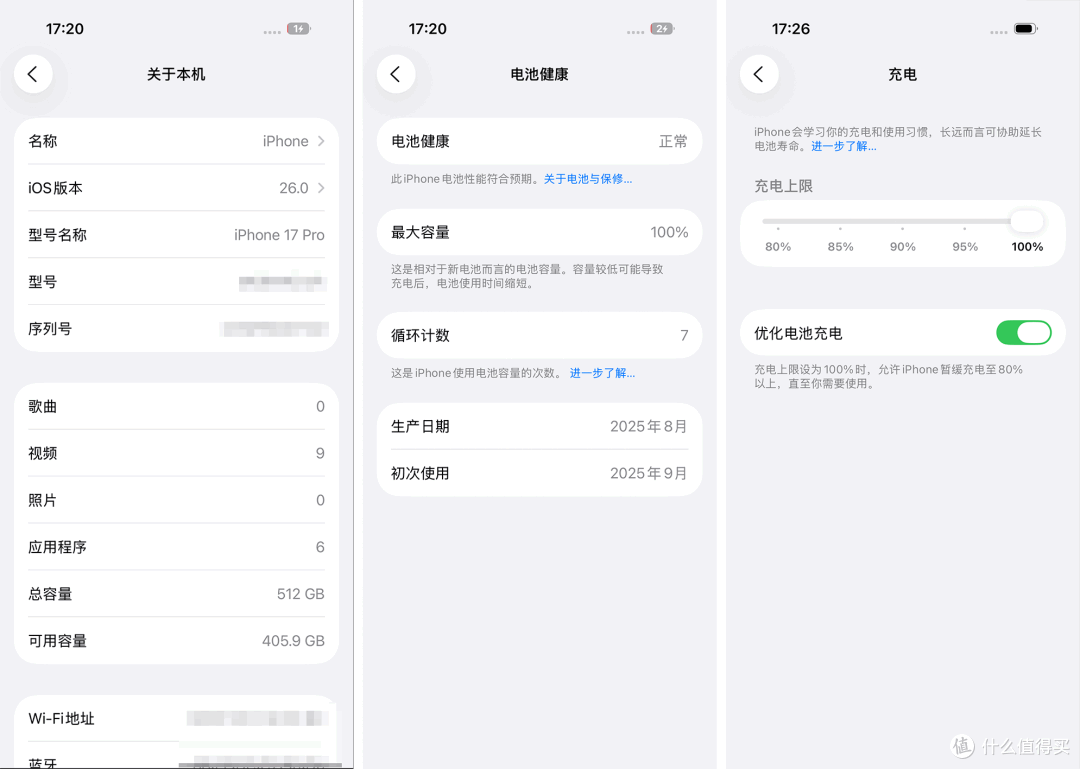Tap the Wi-Fi地址 row

pyautogui.click(x=176, y=719)
